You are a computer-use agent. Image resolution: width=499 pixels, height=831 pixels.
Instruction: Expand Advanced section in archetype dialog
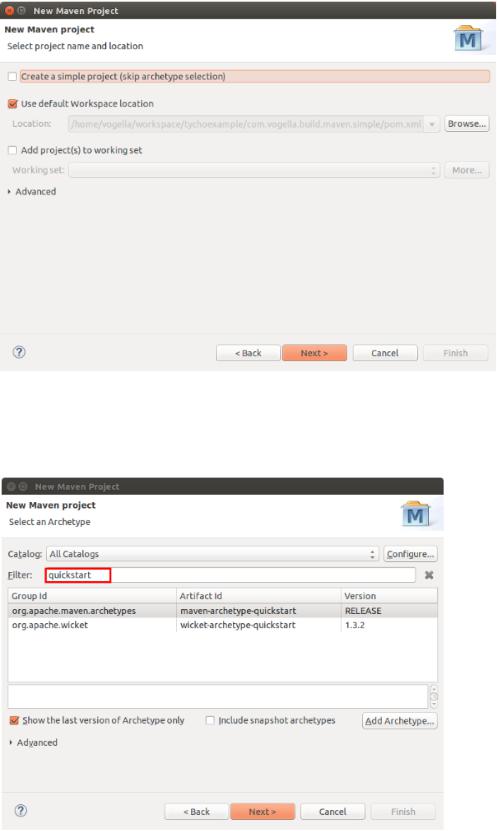point(33,743)
